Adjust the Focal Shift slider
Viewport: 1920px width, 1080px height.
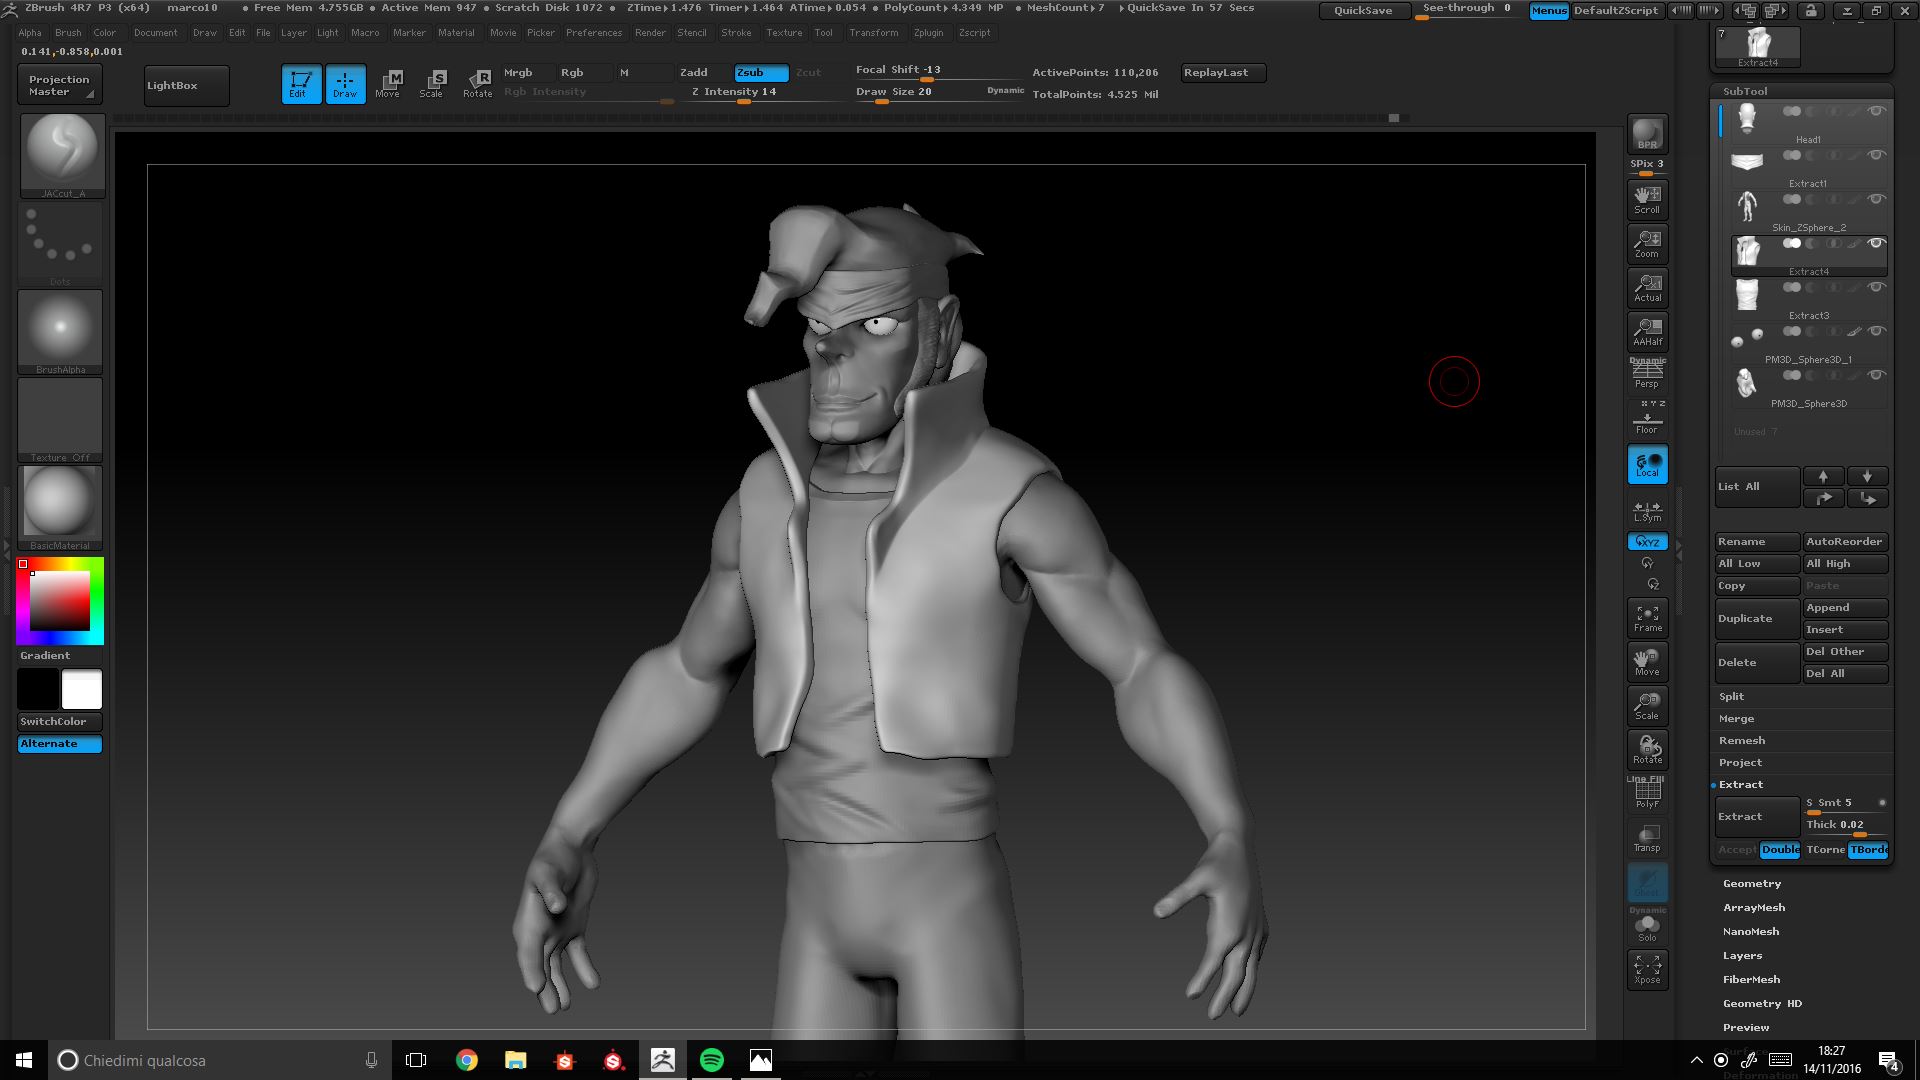940,70
